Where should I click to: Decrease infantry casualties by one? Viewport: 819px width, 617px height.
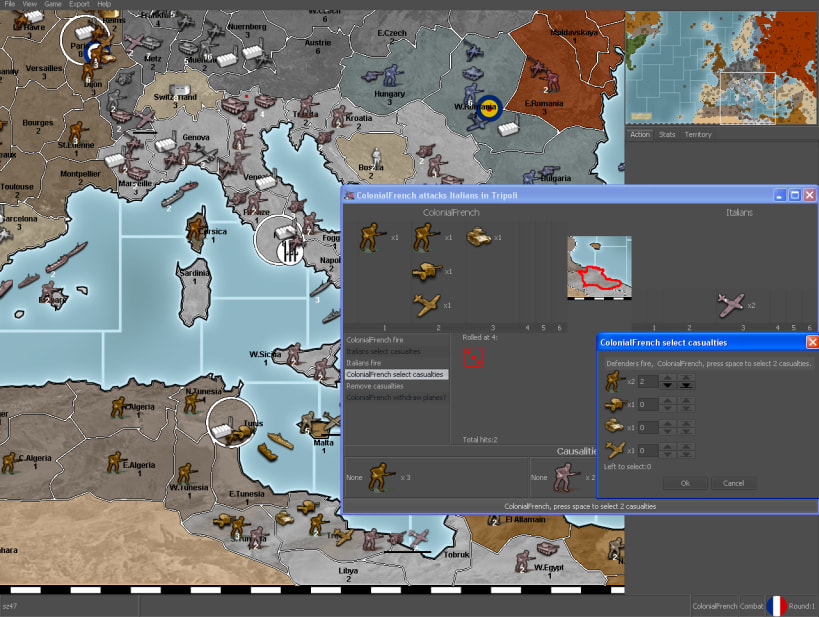[x=668, y=385]
